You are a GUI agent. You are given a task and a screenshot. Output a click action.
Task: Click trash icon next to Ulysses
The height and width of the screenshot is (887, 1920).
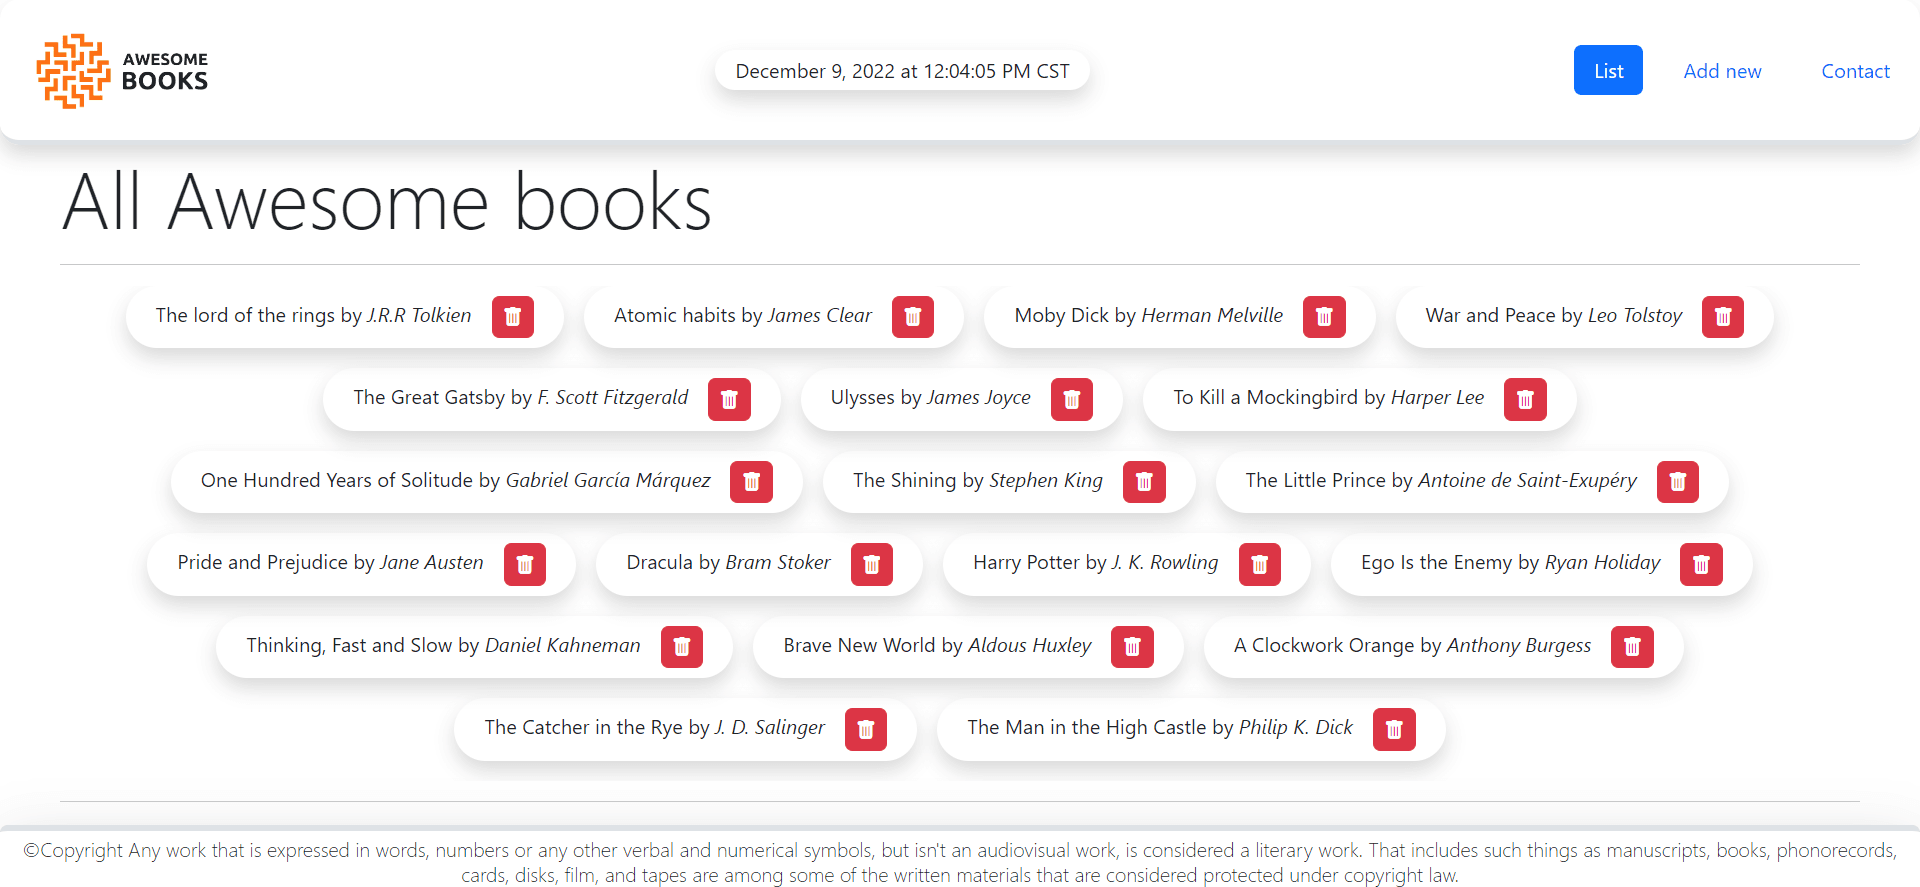click(x=1072, y=400)
